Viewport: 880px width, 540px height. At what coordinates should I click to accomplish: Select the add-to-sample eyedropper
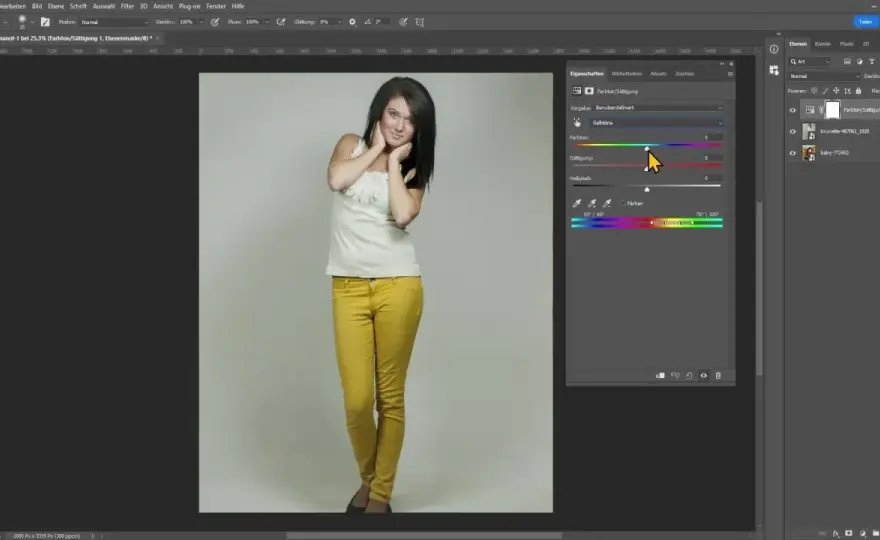pyautogui.click(x=592, y=203)
